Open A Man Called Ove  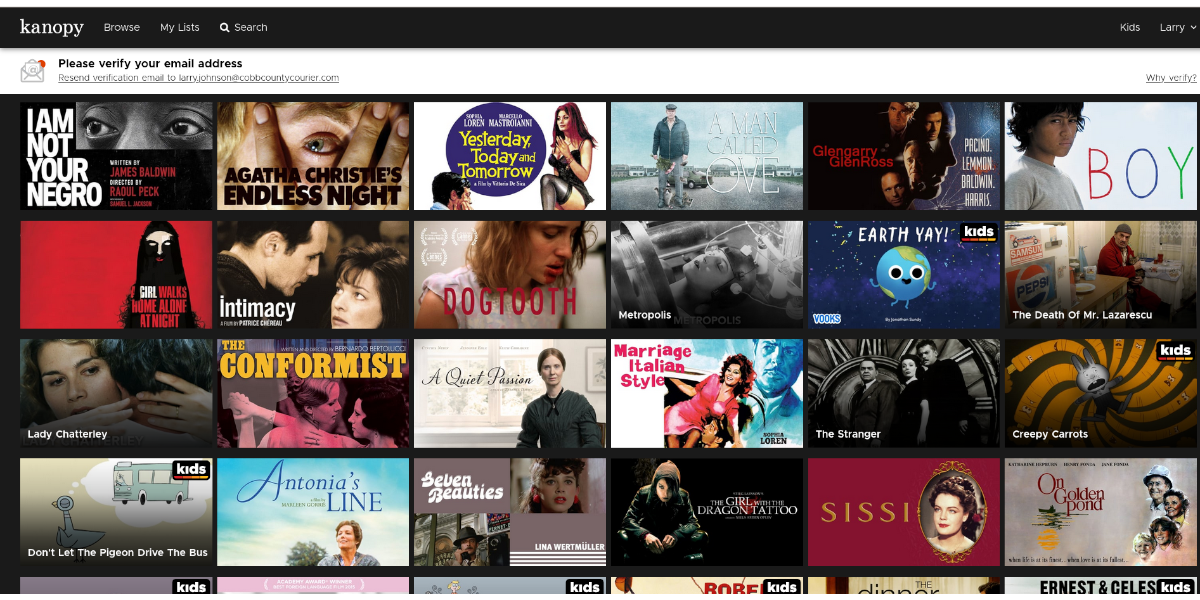click(x=707, y=155)
